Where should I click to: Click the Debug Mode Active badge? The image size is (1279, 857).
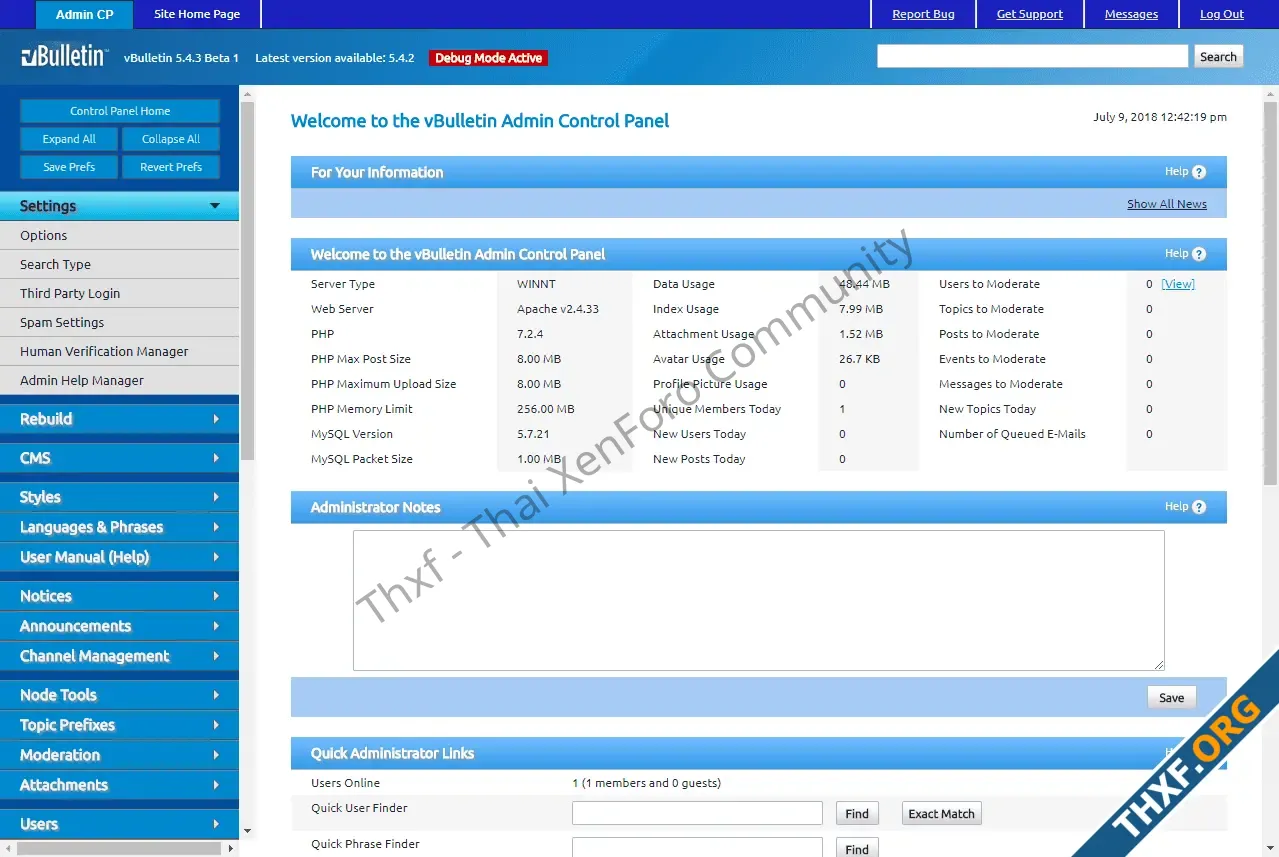coord(489,58)
